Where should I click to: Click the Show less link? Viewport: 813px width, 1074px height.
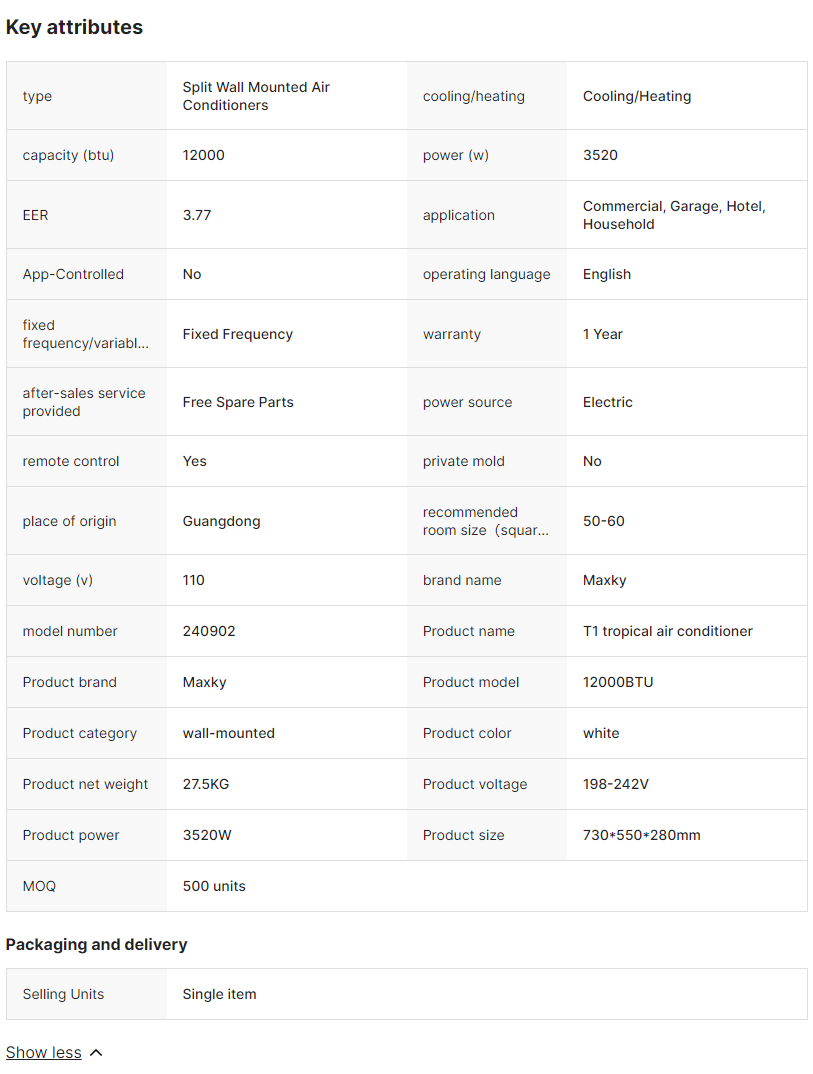(x=44, y=1052)
